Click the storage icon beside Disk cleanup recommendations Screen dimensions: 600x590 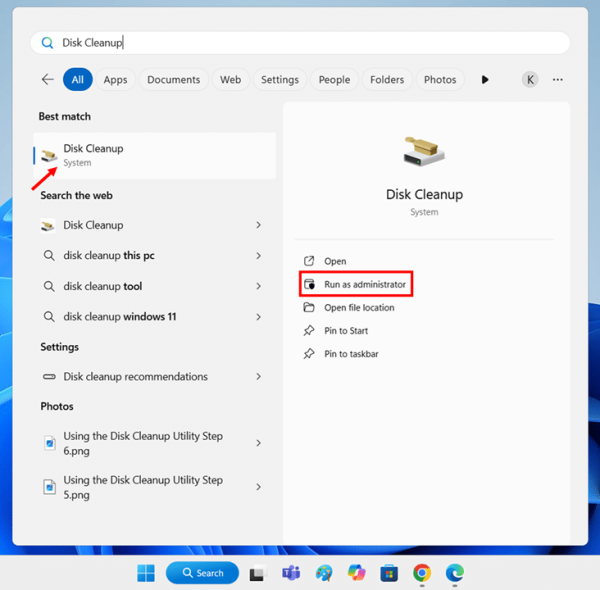pos(49,376)
